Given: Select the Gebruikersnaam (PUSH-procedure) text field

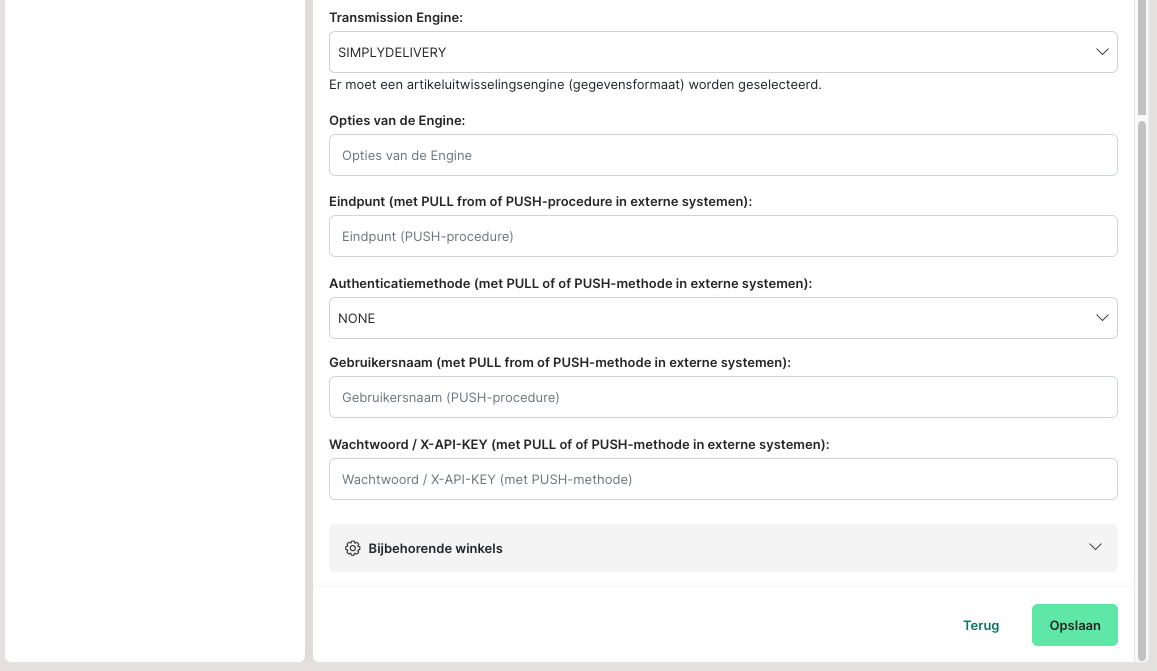Looking at the screenshot, I should click(722, 397).
